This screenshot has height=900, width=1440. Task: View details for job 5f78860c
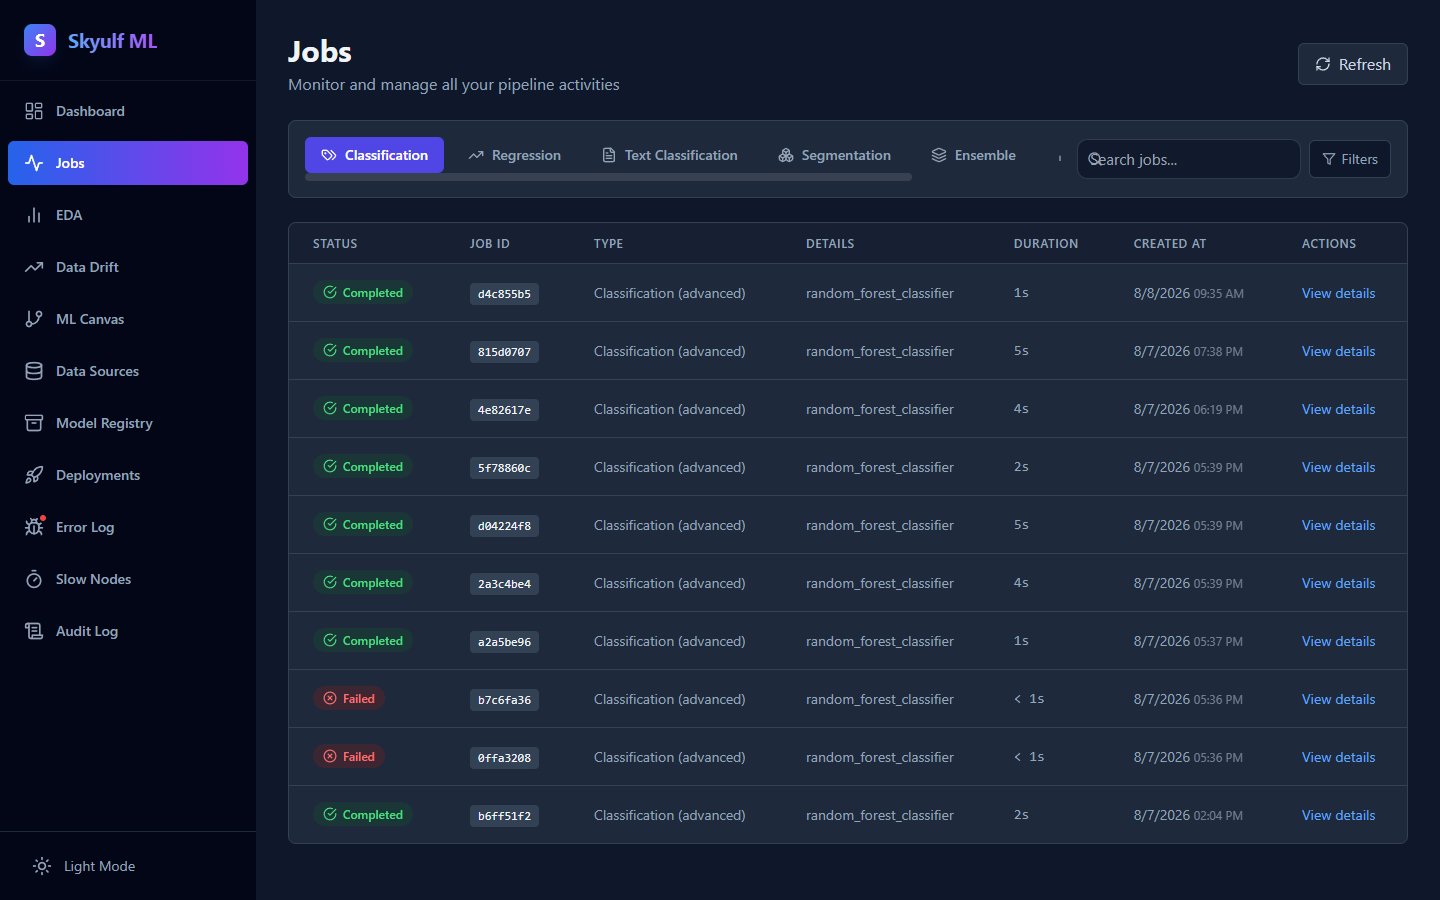pyautogui.click(x=1338, y=467)
